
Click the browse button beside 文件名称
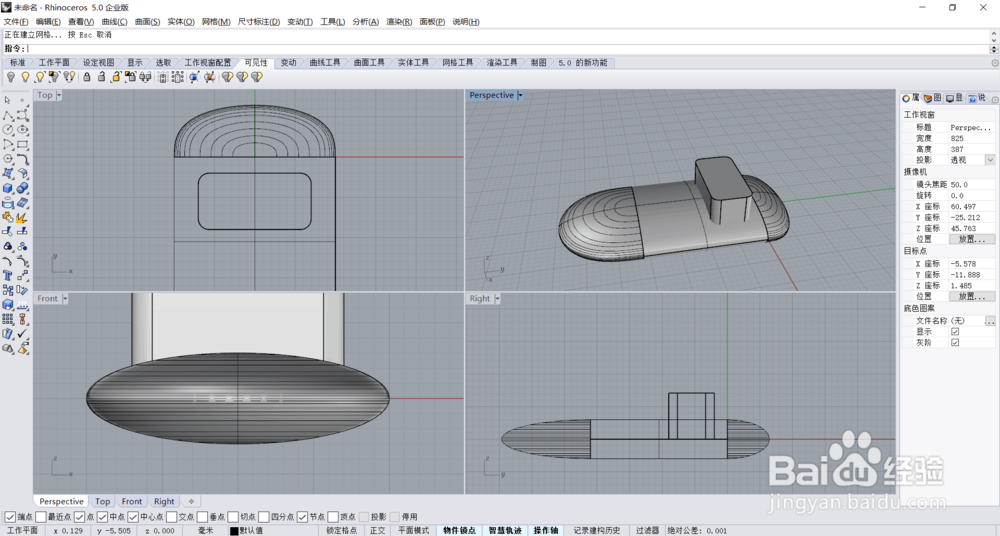coord(990,321)
